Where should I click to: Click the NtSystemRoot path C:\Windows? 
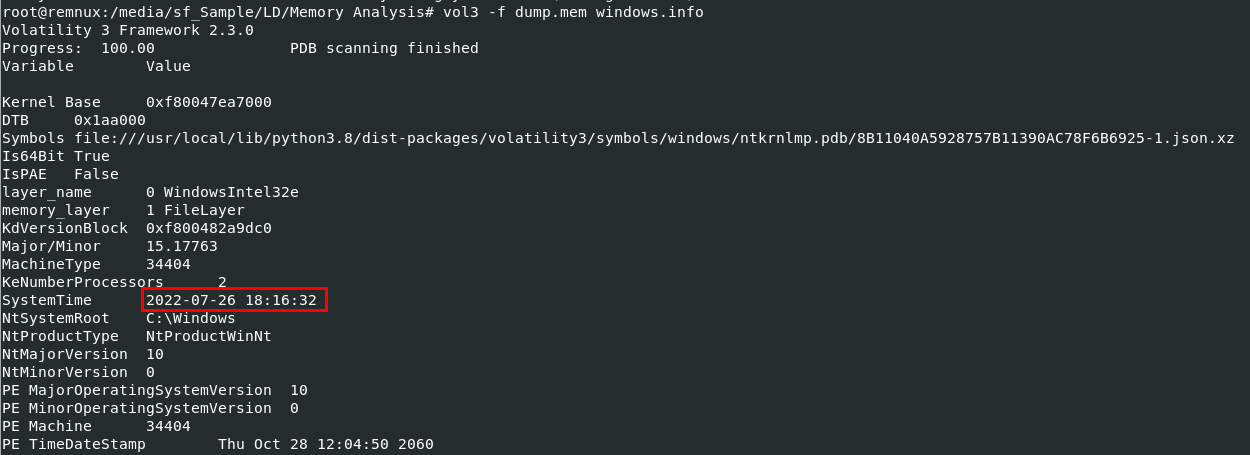point(190,318)
